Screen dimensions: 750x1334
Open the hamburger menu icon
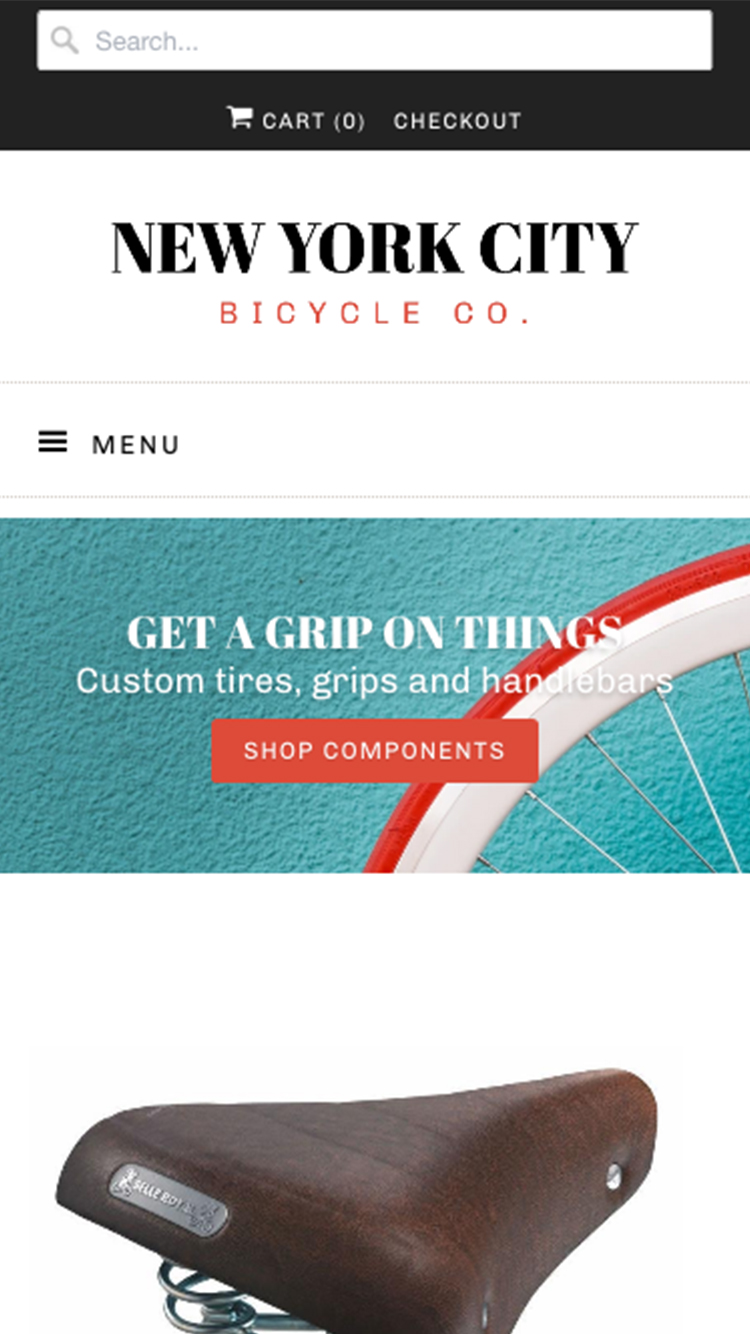click(53, 442)
